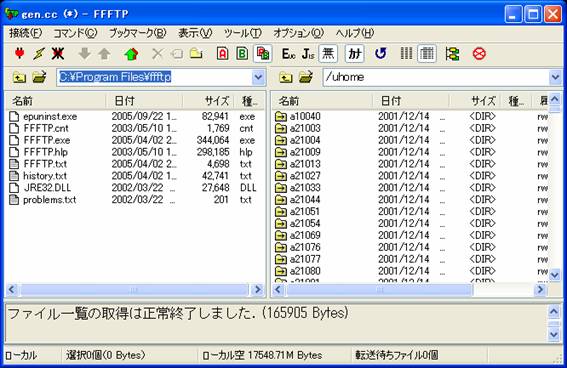Viewport: 567px width, 368px height.
Task: Open the 接続(F) menu
Action: [x=26, y=33]
